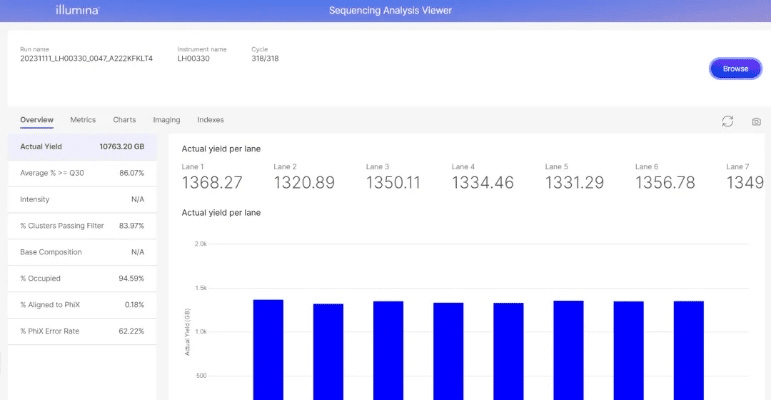Pick the % Clusters Passing Filter row
The image size is (771, 400).
[x=82, y=226]
